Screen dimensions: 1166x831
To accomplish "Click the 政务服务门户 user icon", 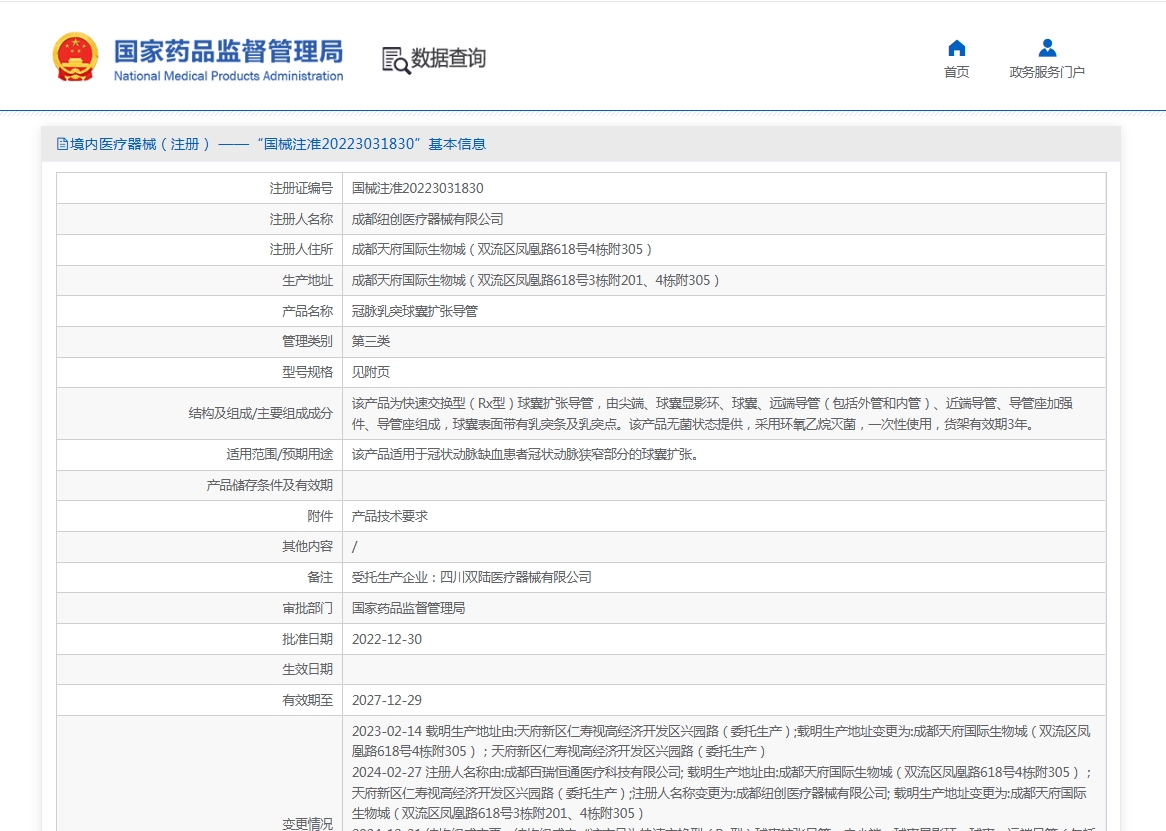I will click(1047, 48).
